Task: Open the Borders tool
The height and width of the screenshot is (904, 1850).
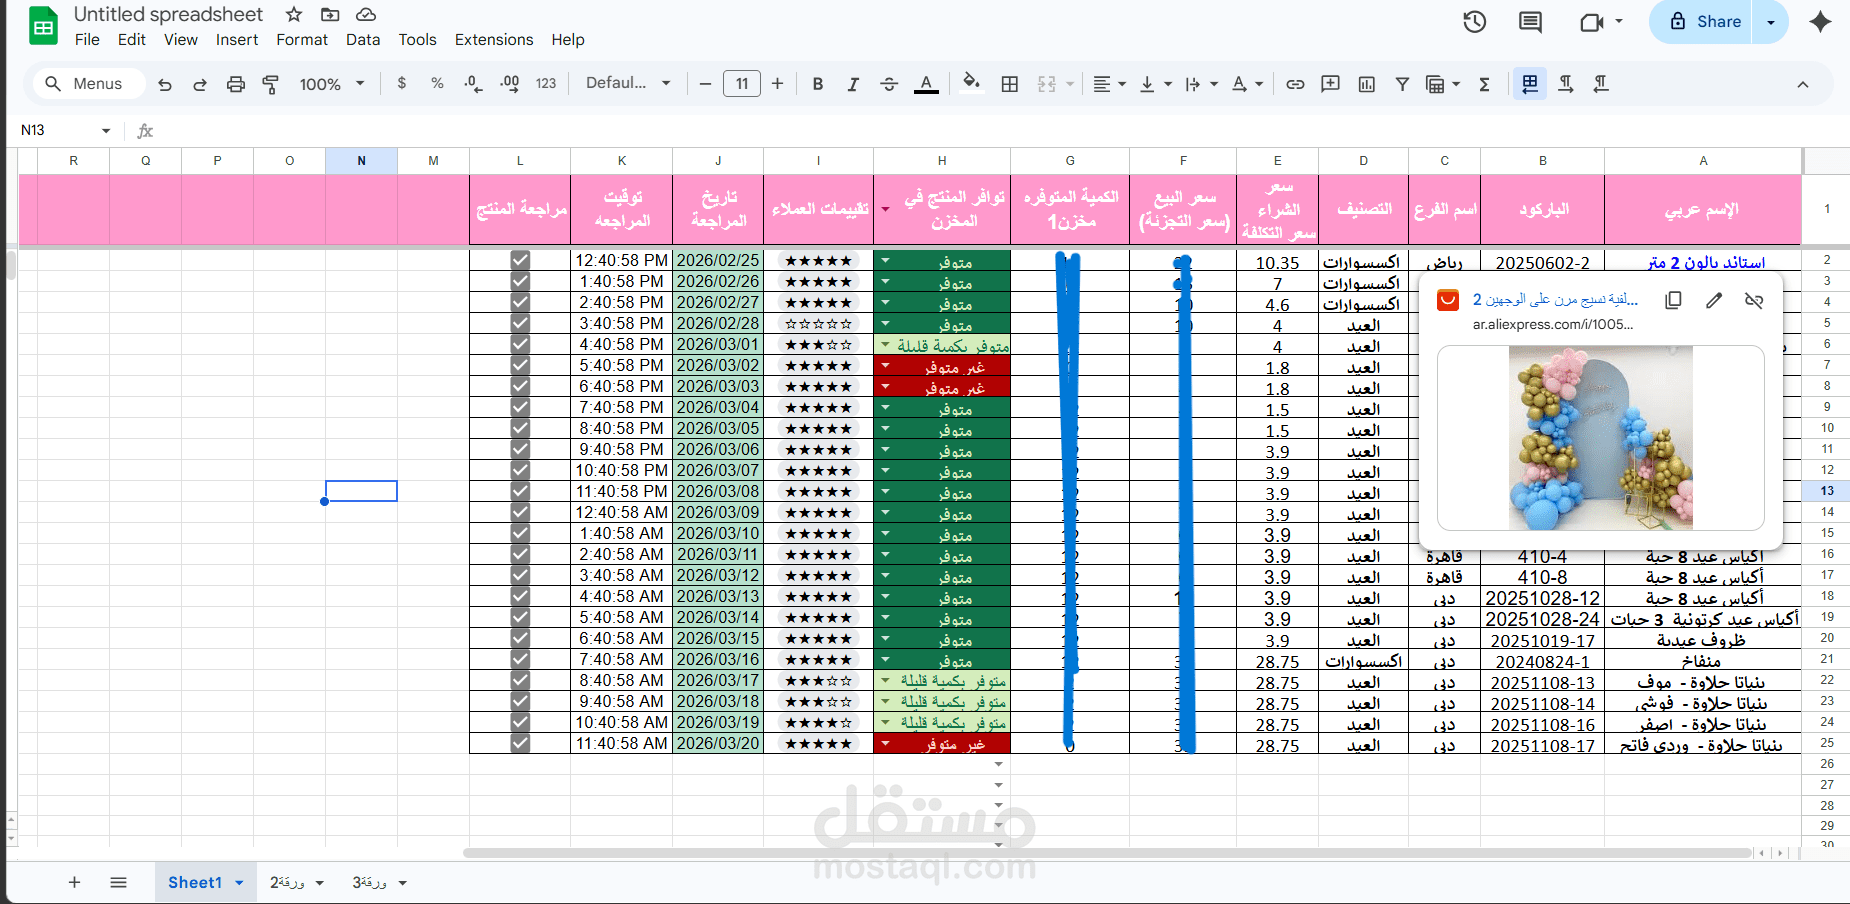Action: [x=1010, y=84]
